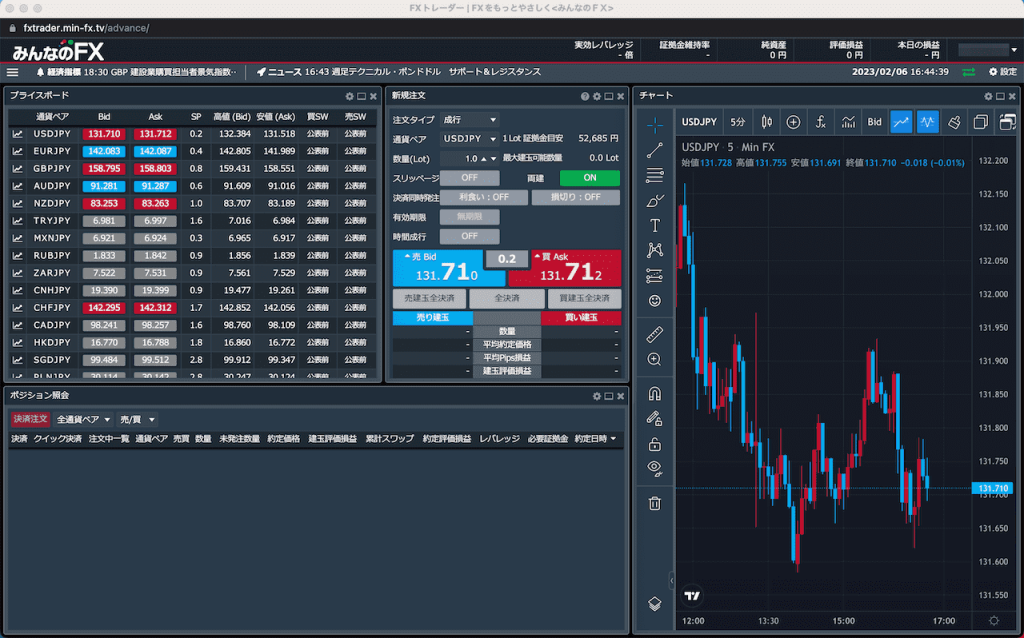Screen dimensions: 1024x638
Task: Toggle the 時間成行 OFF button
Action: point(470,236)
